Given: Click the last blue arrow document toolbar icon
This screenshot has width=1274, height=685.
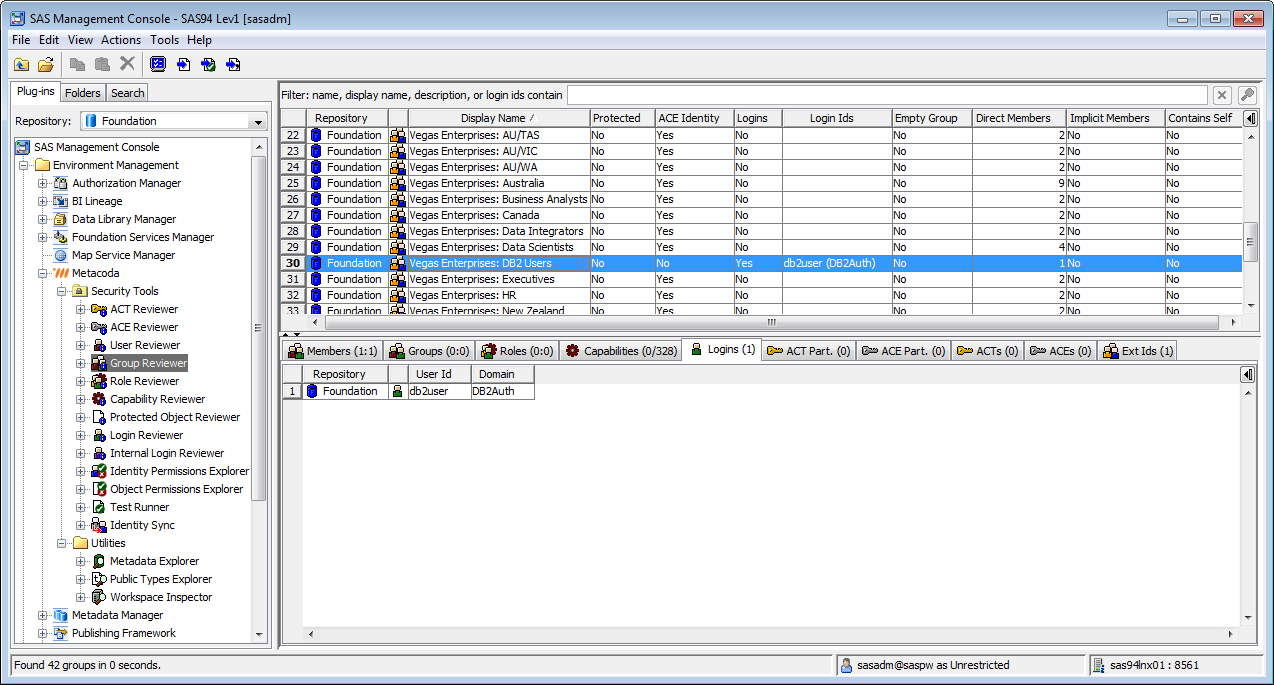Looking at the screenshot, I should [233, 64].
